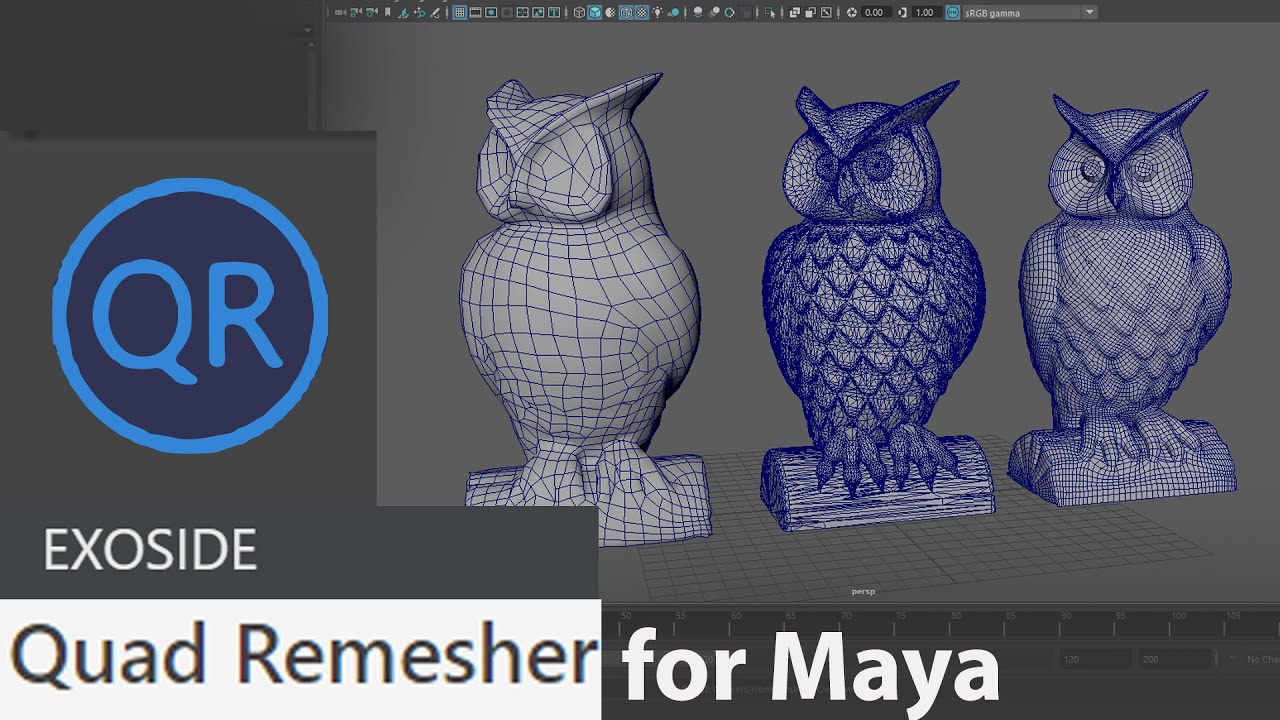
Task: Toggle use all lights bulb icon
Action: coord(657,13)
